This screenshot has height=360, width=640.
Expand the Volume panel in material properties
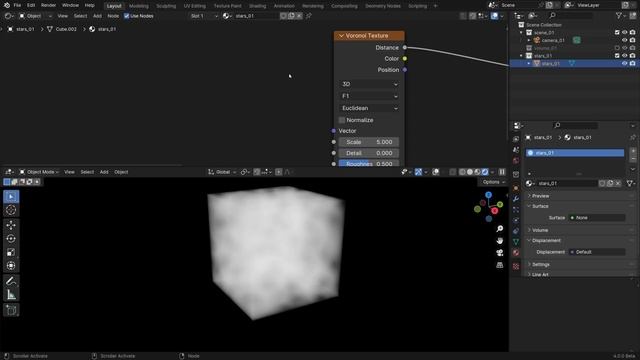point(540,230)
